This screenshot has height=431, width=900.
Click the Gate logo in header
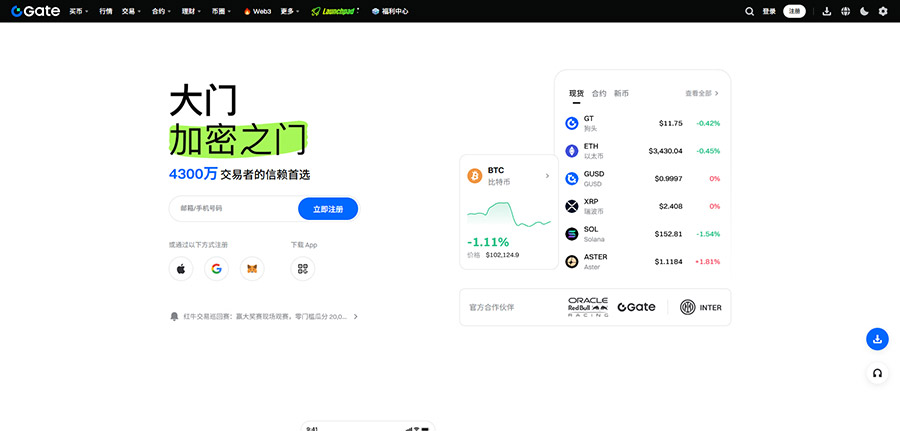(x=36, y=11)
